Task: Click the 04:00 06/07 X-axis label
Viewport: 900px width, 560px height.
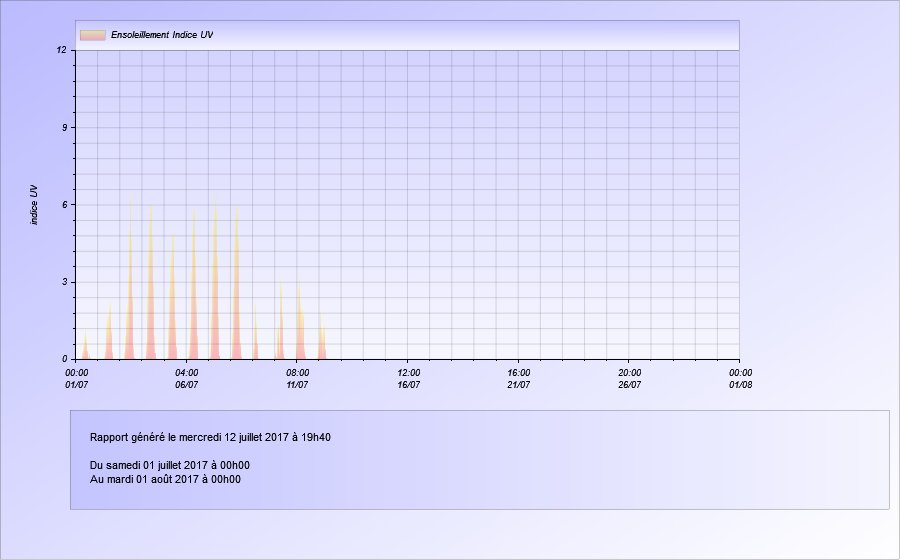Action: 187,378
